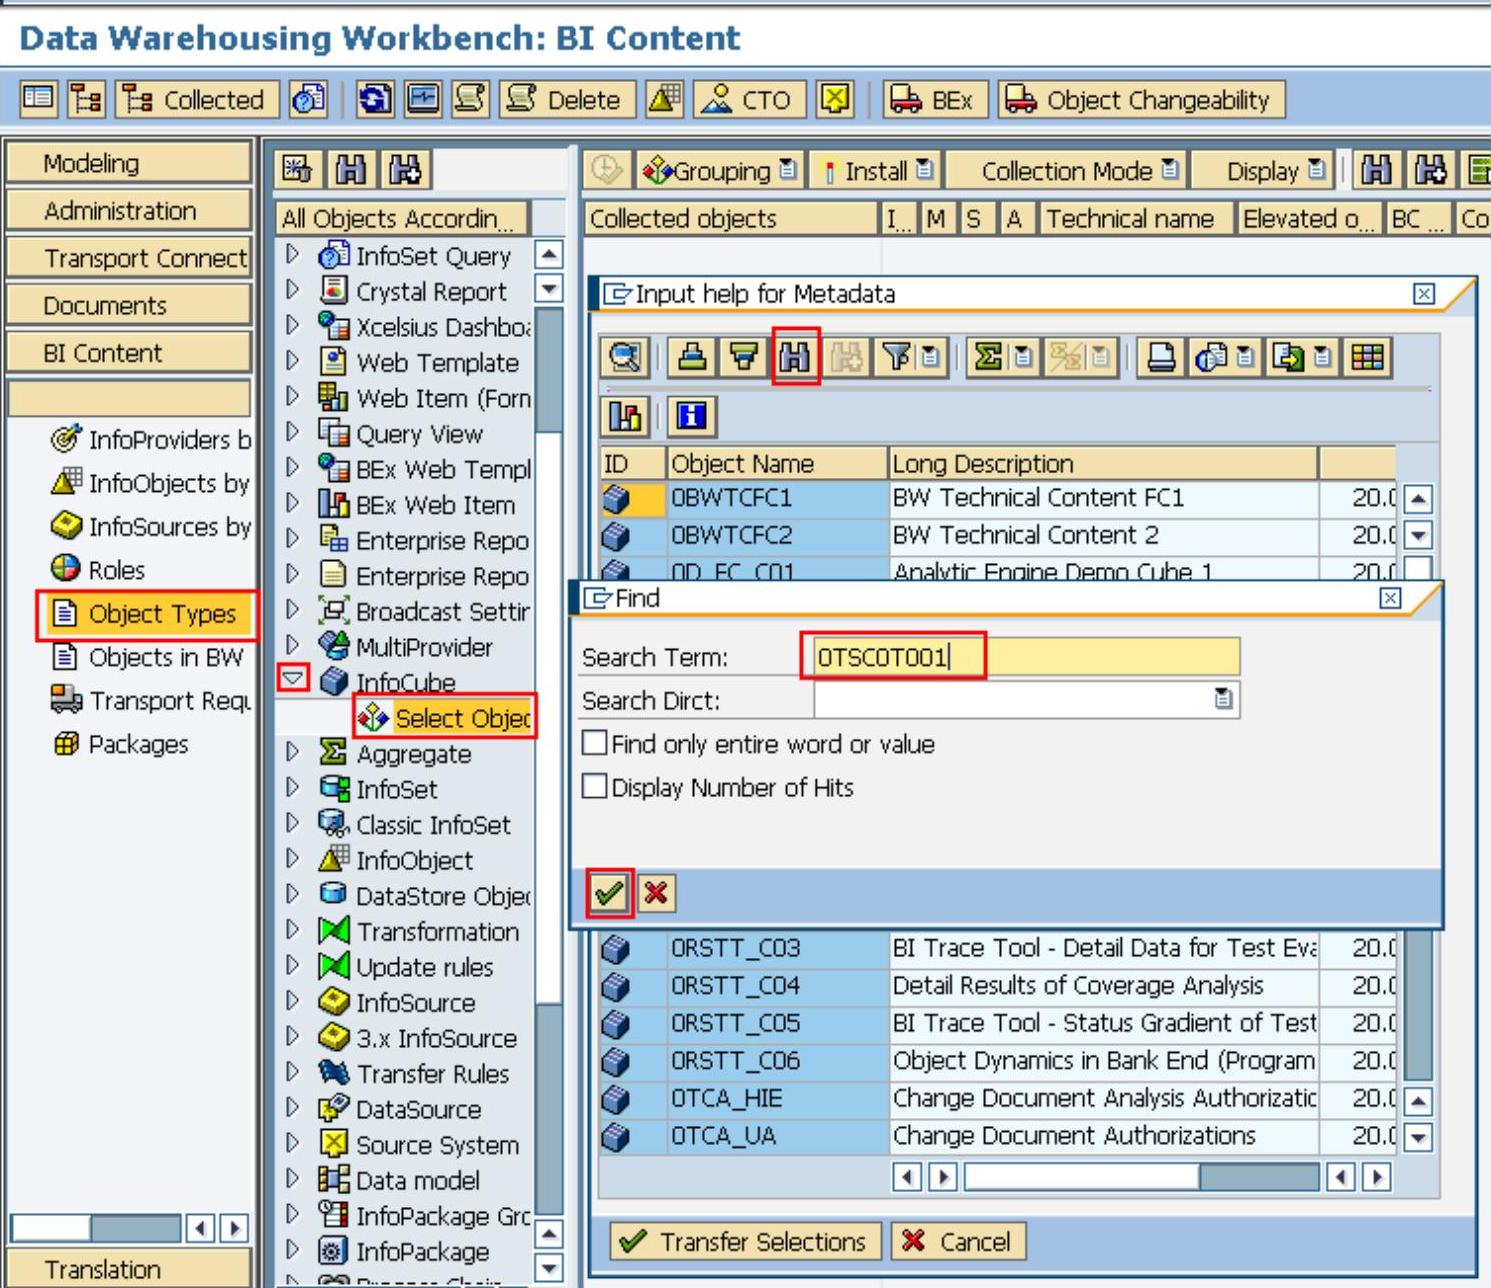Click the Find binoculars icon right of Display
Image resolution: width=1491 pixels, height=1288 pixels.
point(1376,171)
